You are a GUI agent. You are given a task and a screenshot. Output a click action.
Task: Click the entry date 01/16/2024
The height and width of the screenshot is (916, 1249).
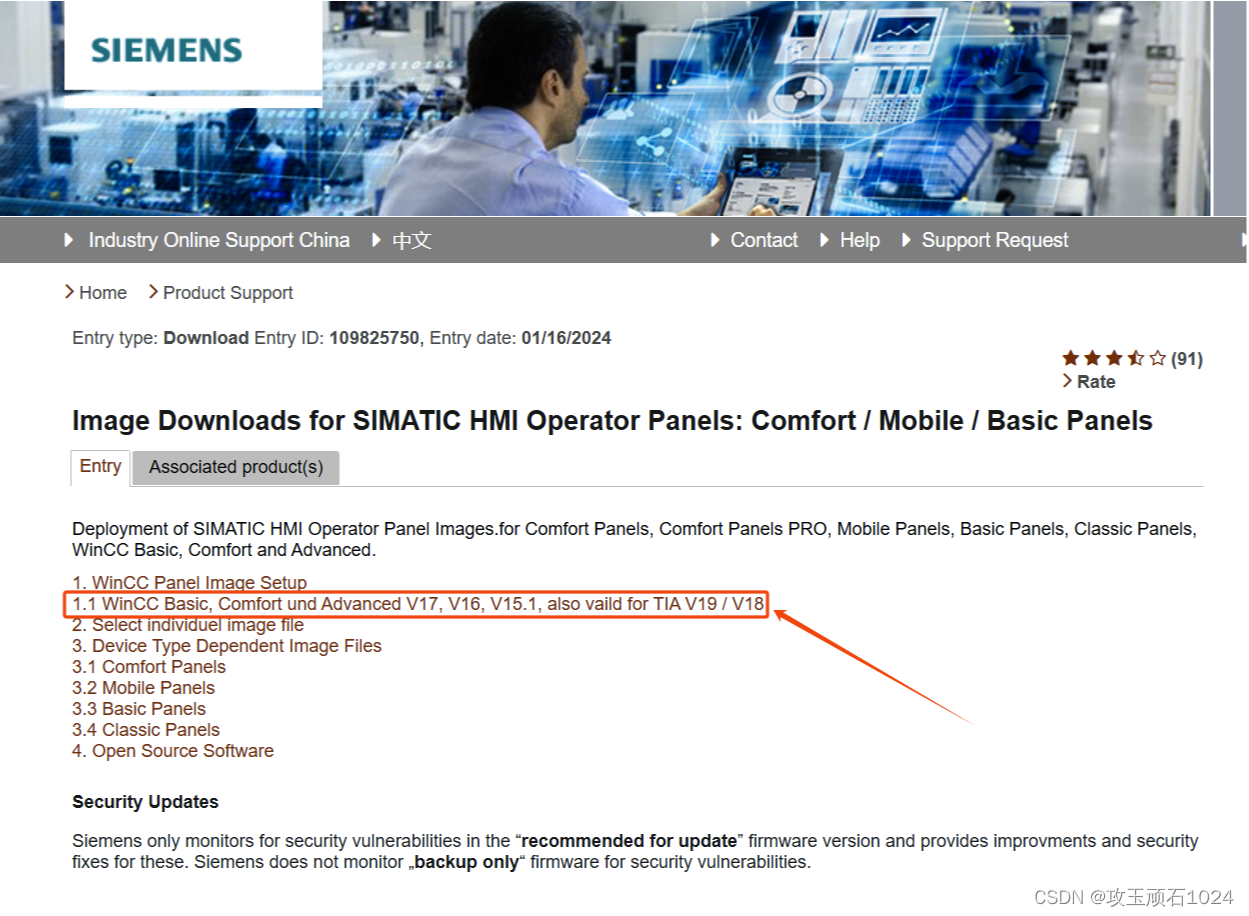[x=566, y=338]
